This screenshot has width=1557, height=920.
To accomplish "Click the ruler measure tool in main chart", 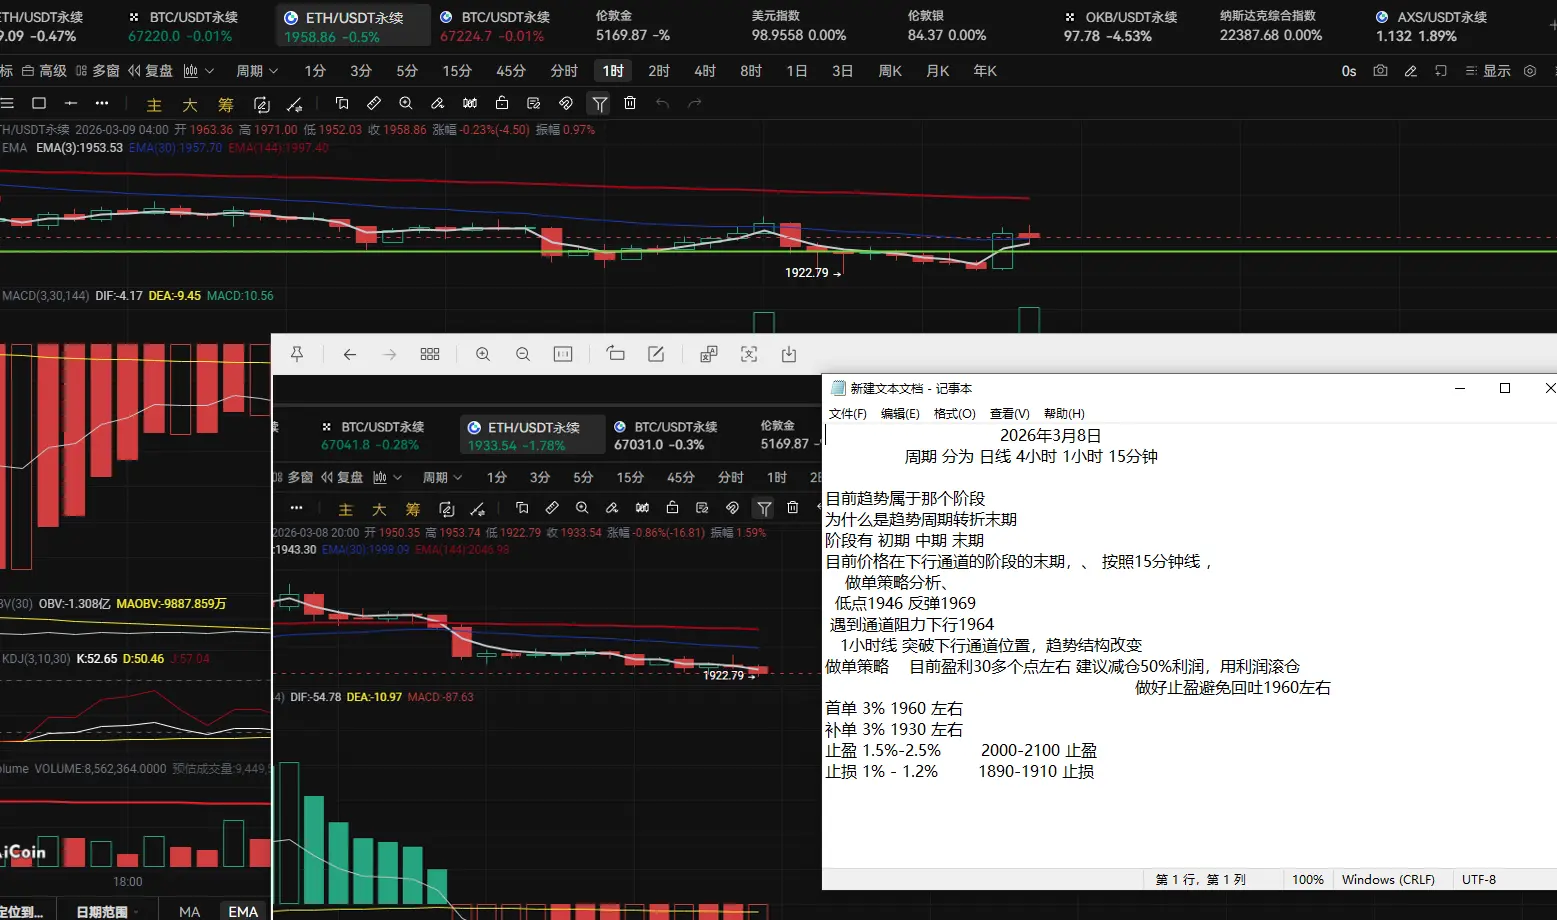I will [x=374, y=103].
